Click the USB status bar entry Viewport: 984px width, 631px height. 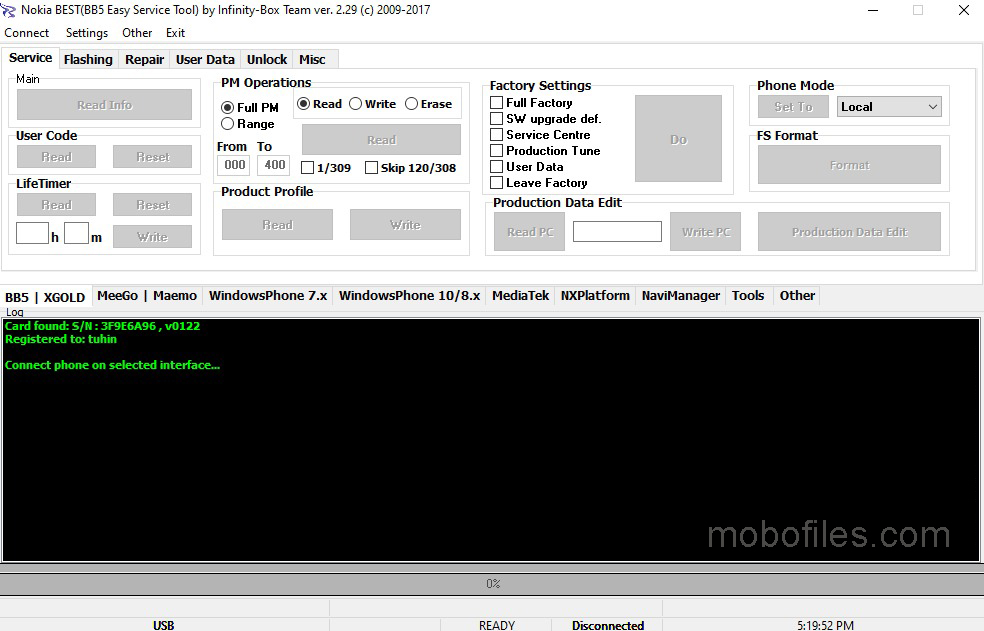coord(164,625)
